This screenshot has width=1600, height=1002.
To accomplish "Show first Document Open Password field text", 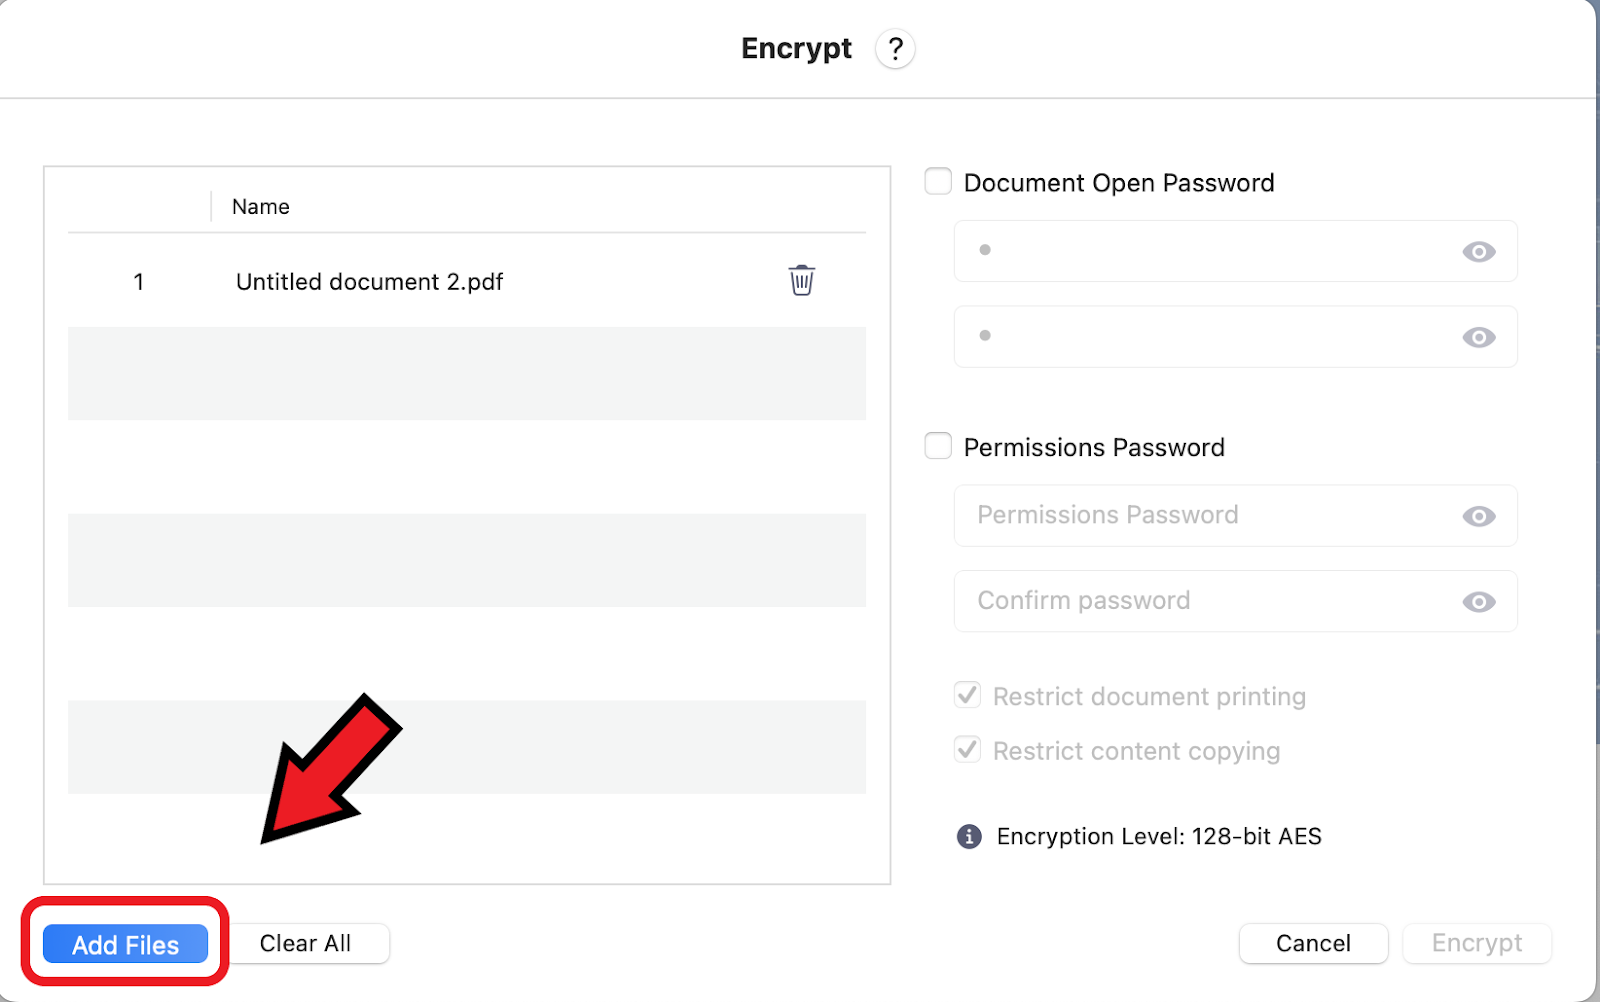I will [1478, 252].
